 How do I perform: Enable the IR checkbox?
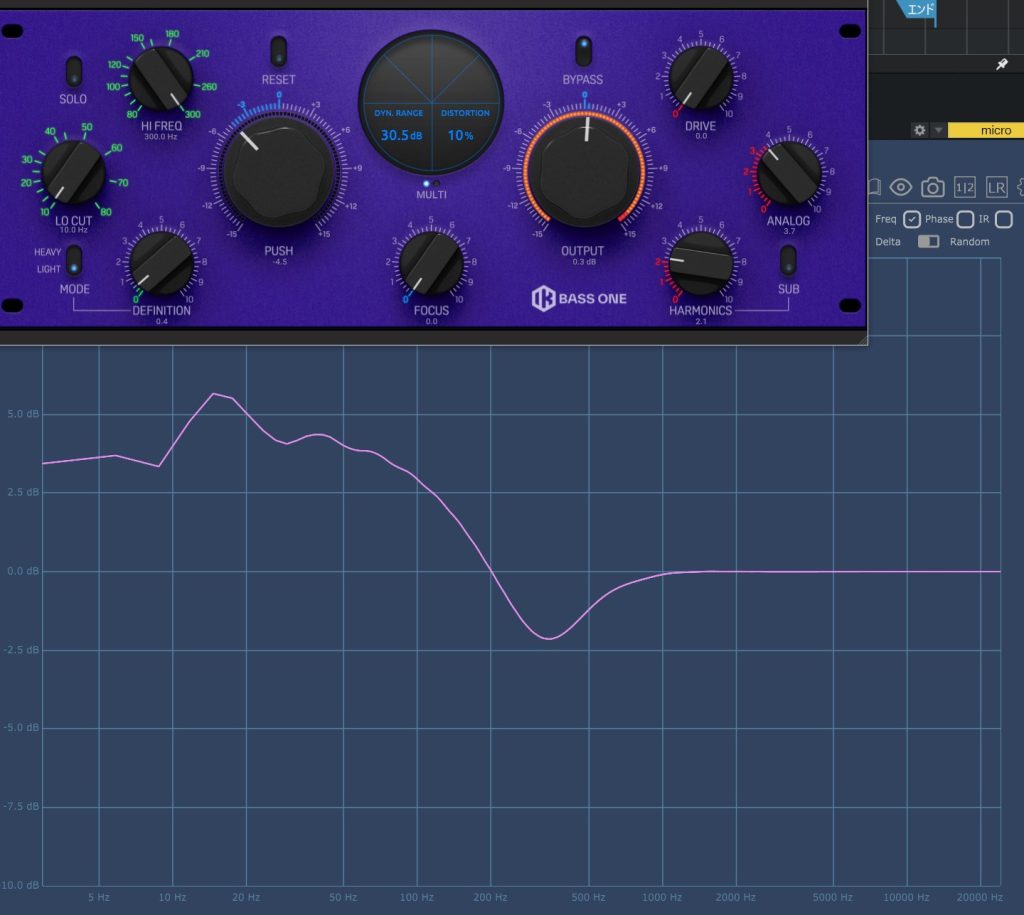click(x=1004, y=219)
